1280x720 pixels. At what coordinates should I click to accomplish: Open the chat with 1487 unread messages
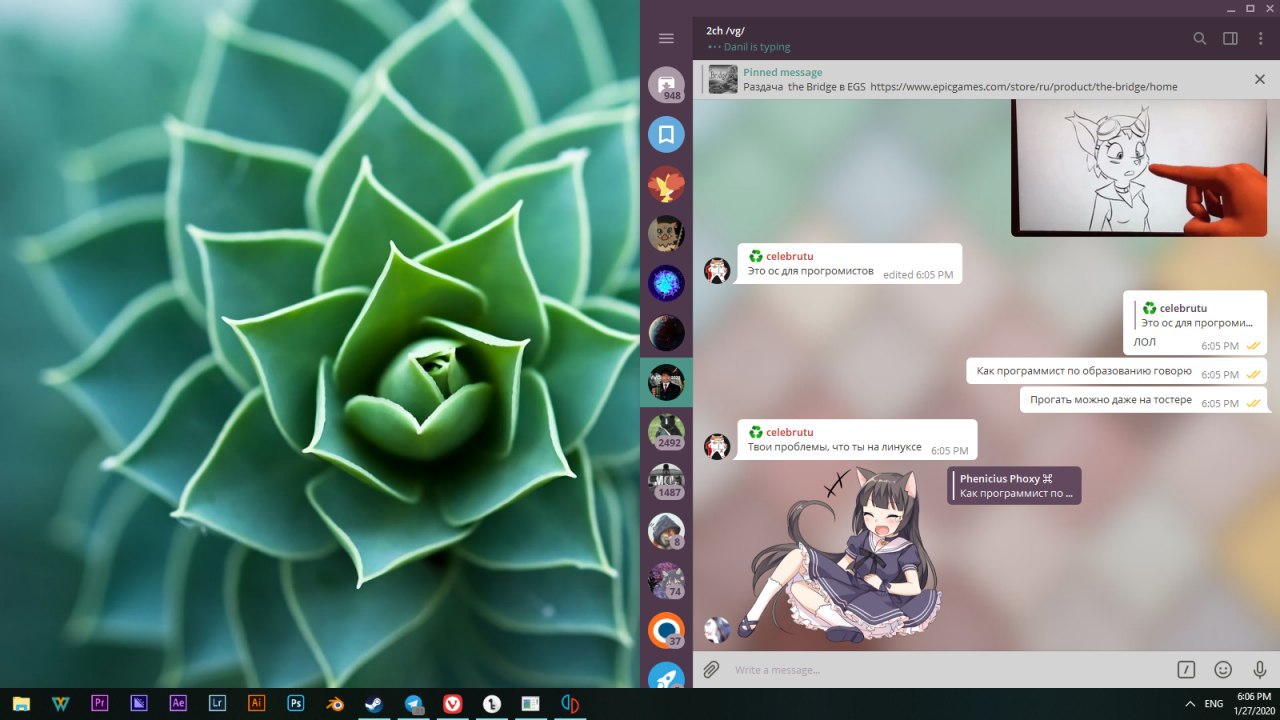tap(666, 482)
